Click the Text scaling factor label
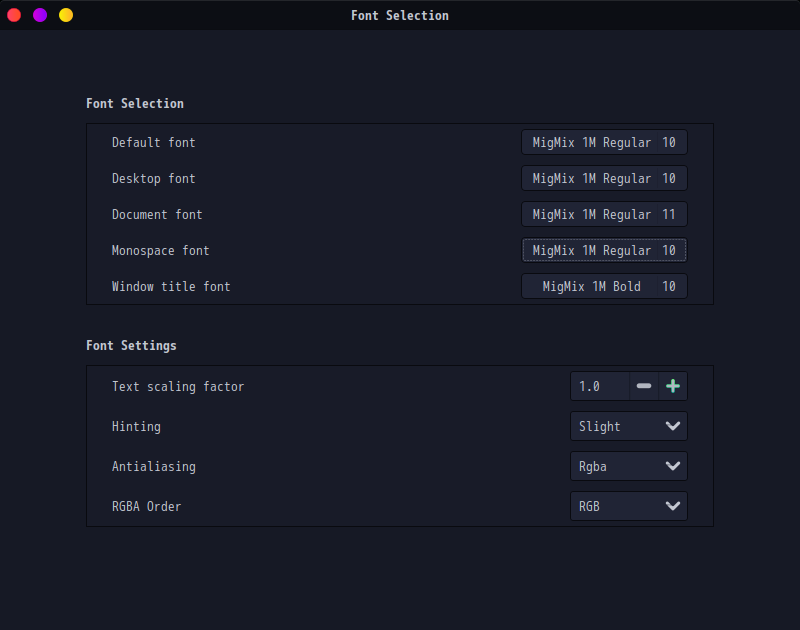The height and width of the screenshot is (630, 800). (x=178, y=386)
